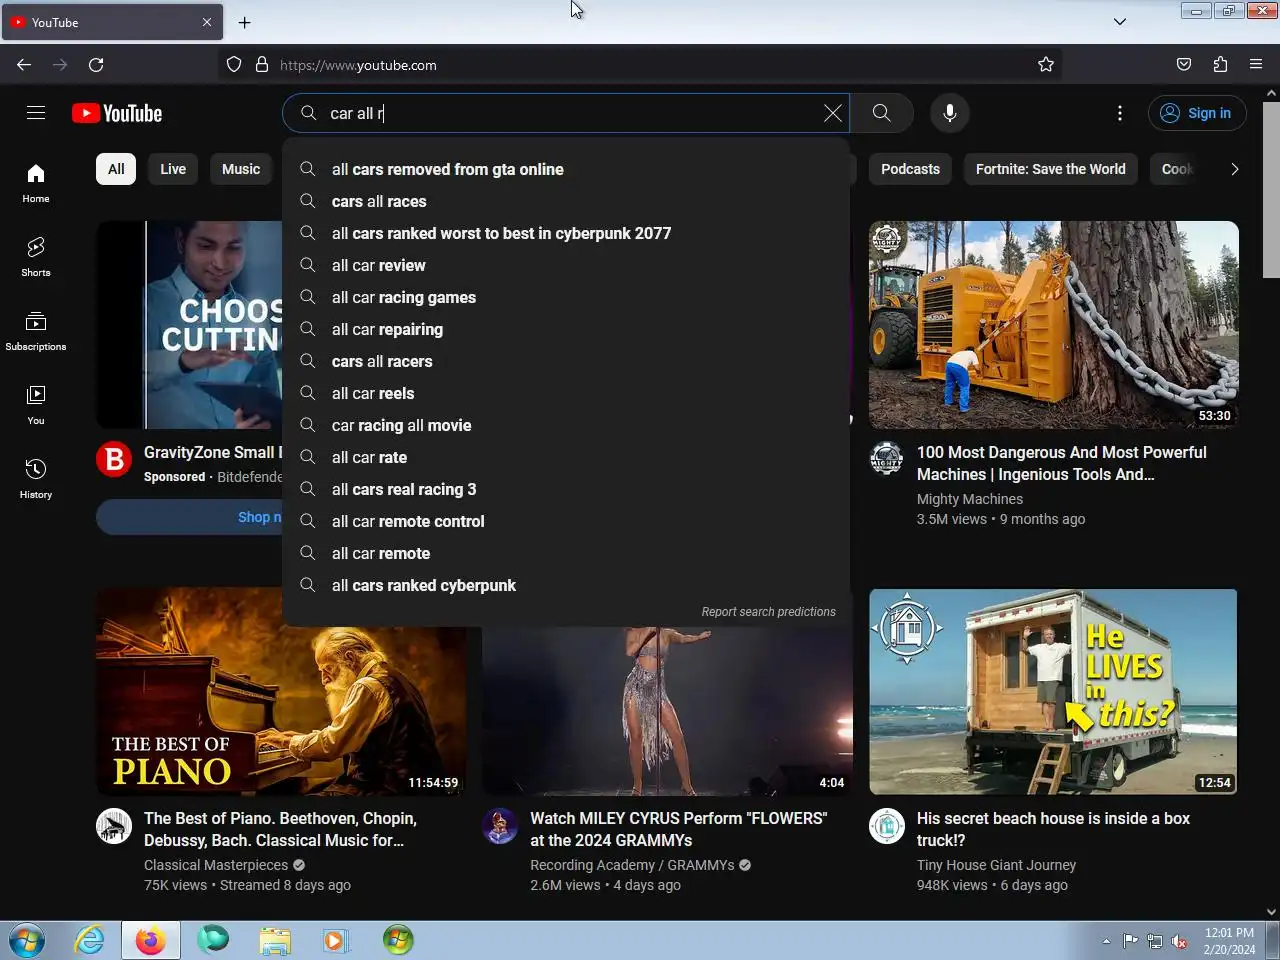Viewport: 1280px width, 960px height.
Task: Launch Internet Explorer from the taskbar
Action: tap(90, 940)
